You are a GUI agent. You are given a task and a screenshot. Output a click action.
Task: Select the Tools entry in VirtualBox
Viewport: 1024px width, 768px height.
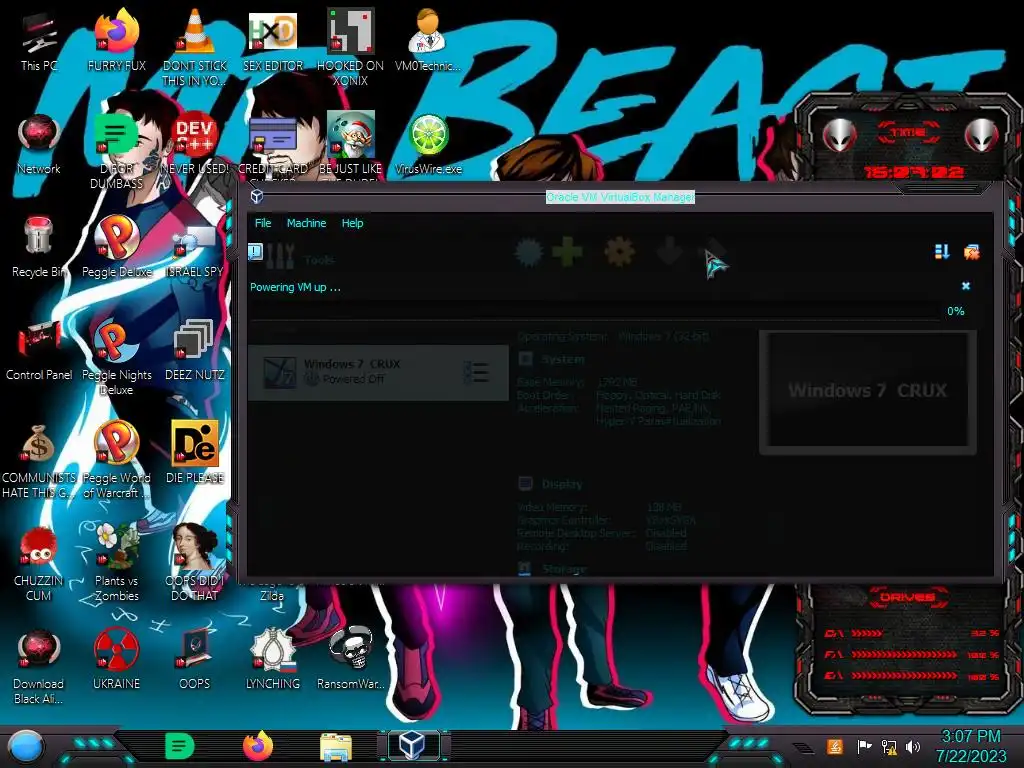click(x=302, y=258)
